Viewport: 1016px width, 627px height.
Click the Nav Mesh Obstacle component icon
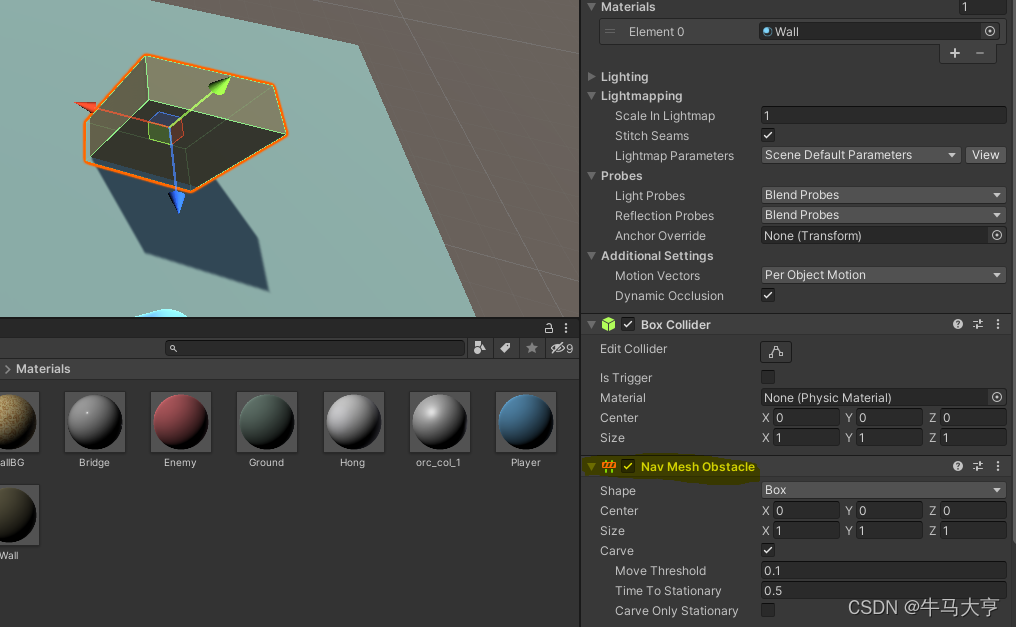tap(608, 466)
